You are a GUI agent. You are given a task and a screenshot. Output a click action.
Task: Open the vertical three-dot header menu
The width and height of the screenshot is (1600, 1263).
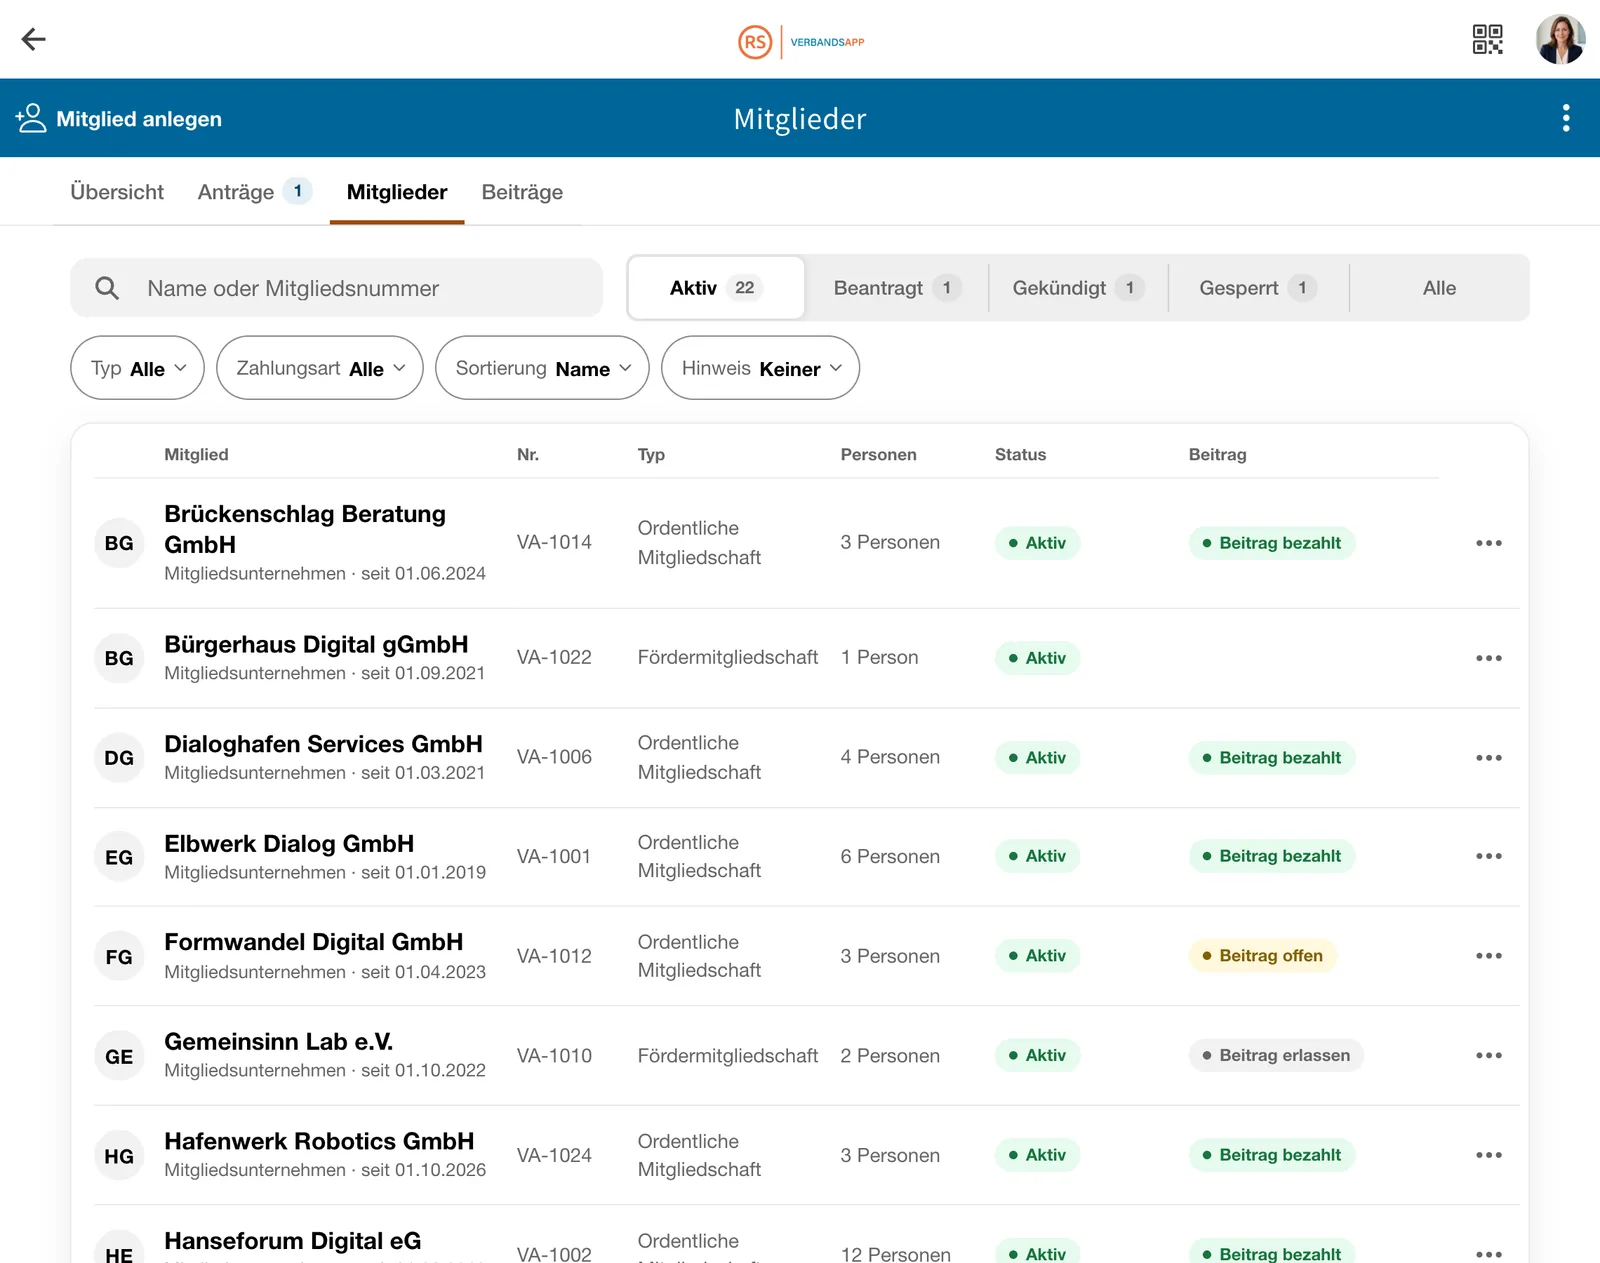1566,118
